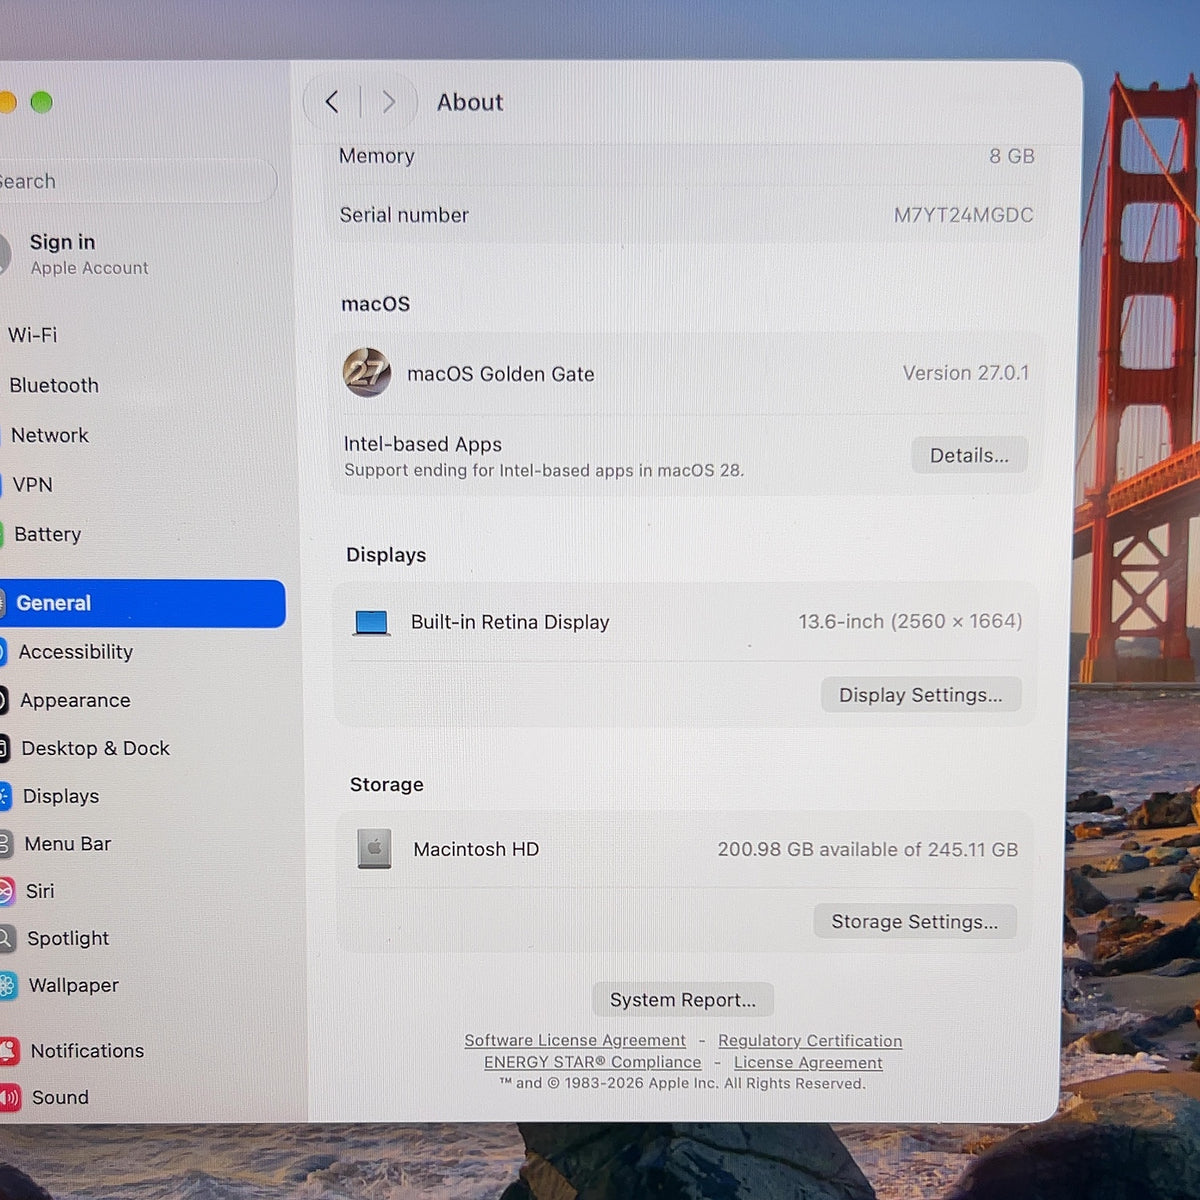Open Intel-based Apps Details

click(x=969, y=455)
